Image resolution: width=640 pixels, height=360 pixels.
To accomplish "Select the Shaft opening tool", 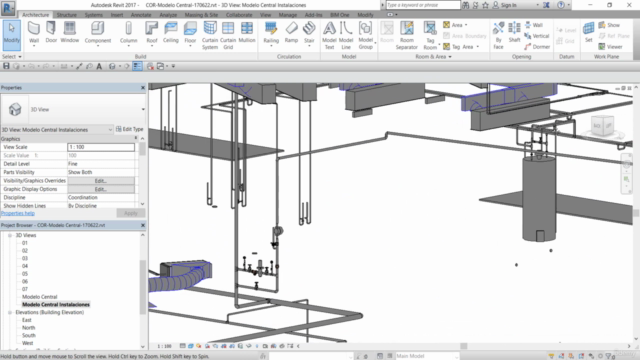I will tap(514, 33).
